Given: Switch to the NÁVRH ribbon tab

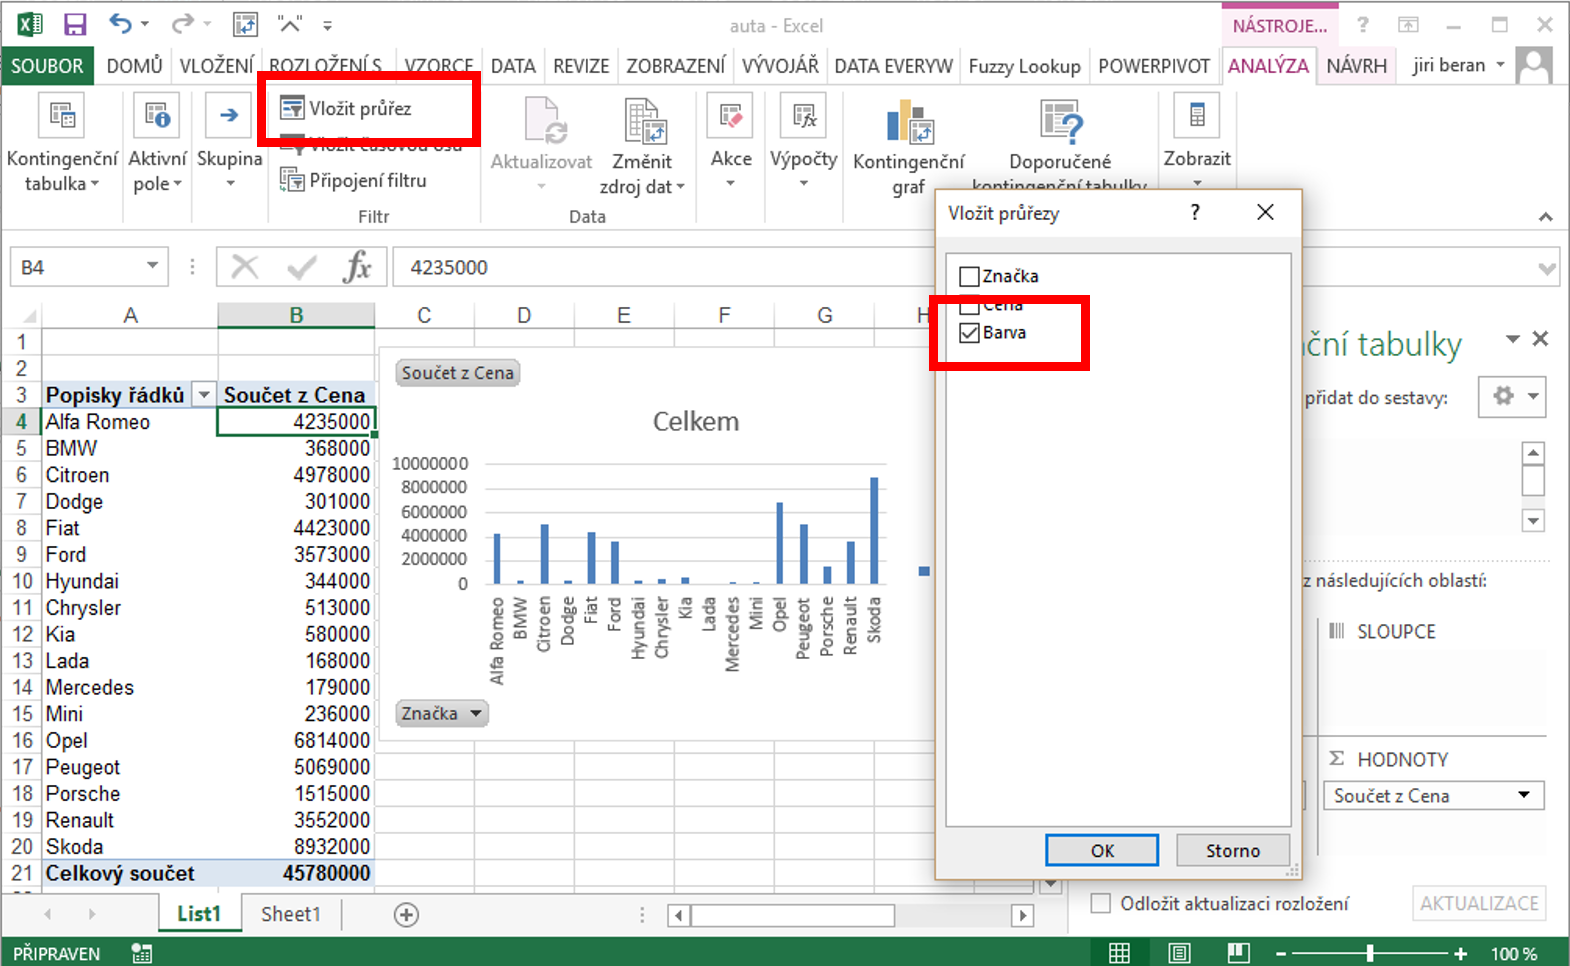Looking at the screenshot, I should coord(1356,66).
